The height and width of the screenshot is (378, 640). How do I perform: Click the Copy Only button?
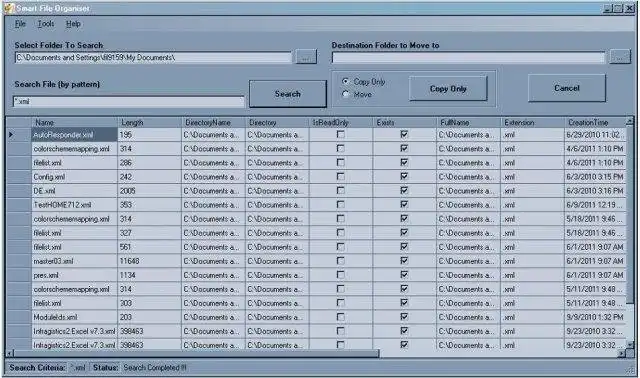click(x=448, y=89)
